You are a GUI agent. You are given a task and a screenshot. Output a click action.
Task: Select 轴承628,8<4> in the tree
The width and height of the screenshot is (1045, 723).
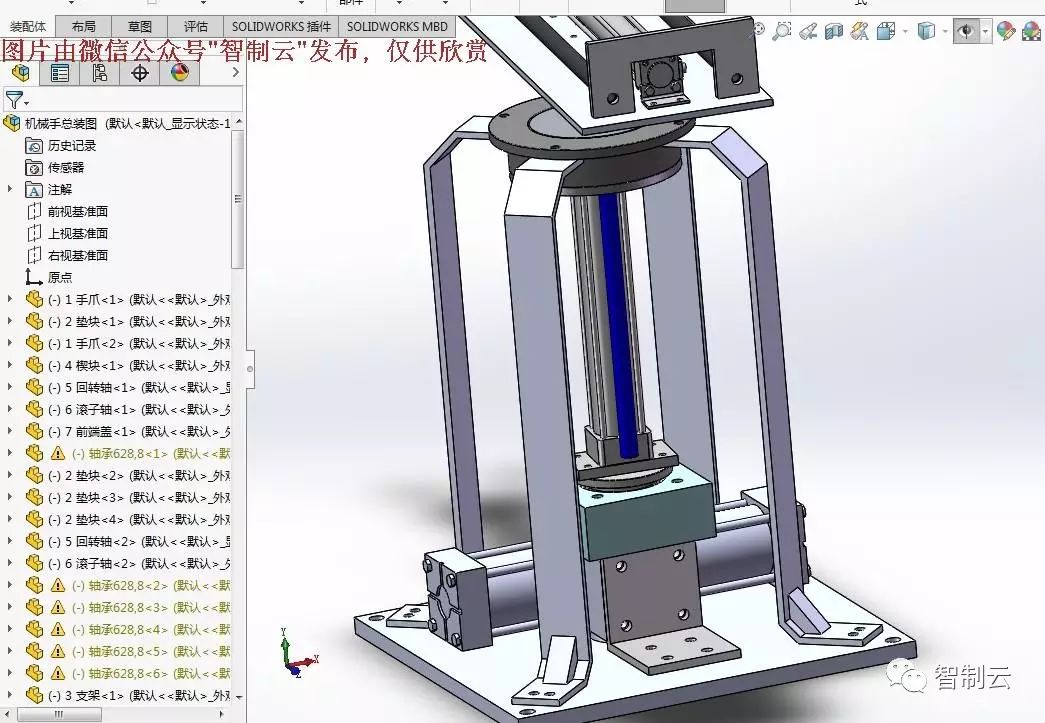click(151, 630)
